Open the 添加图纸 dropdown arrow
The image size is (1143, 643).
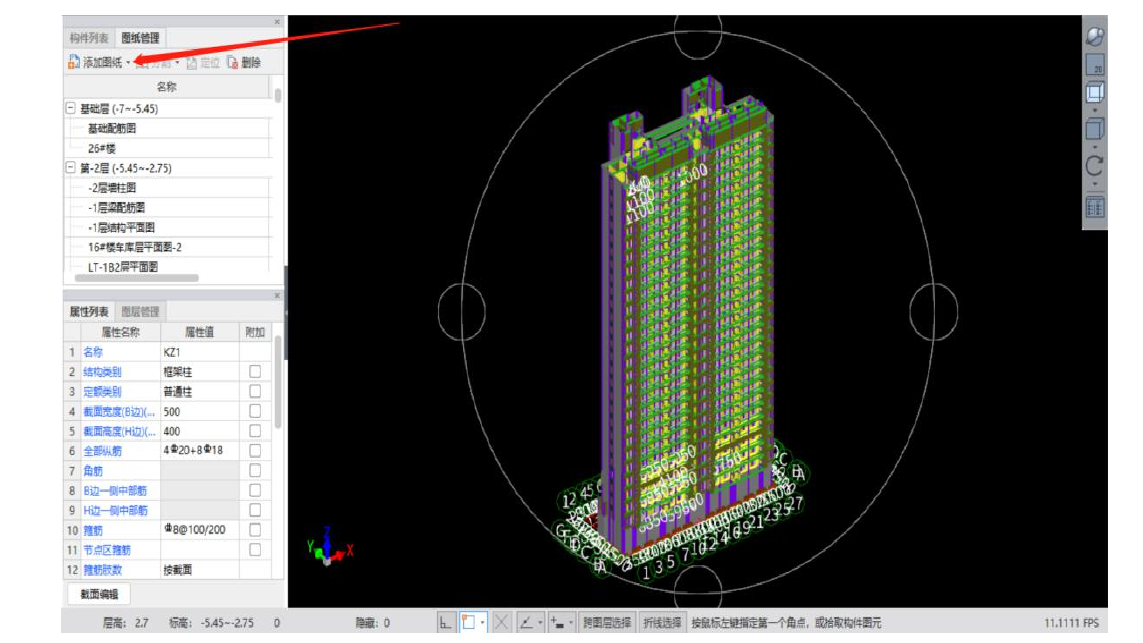(x=128, y=63)
